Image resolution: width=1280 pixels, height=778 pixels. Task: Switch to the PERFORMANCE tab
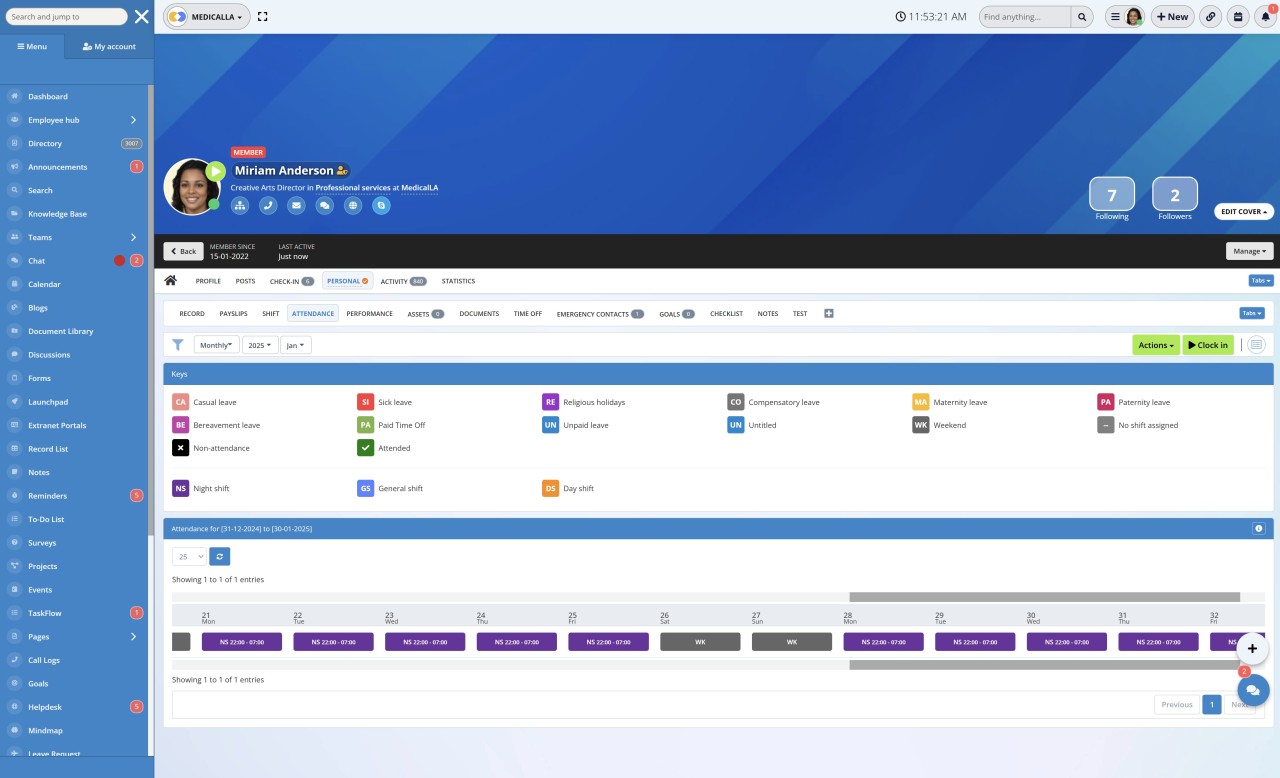tap(369, 313)
